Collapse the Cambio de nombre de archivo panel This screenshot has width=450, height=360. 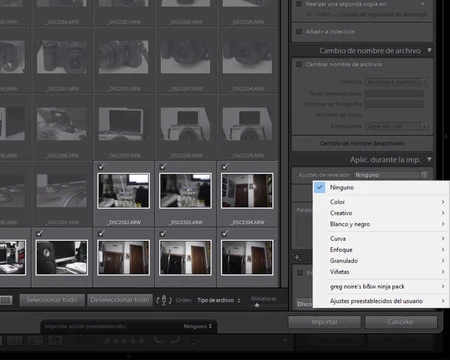(x=429, y=50)
